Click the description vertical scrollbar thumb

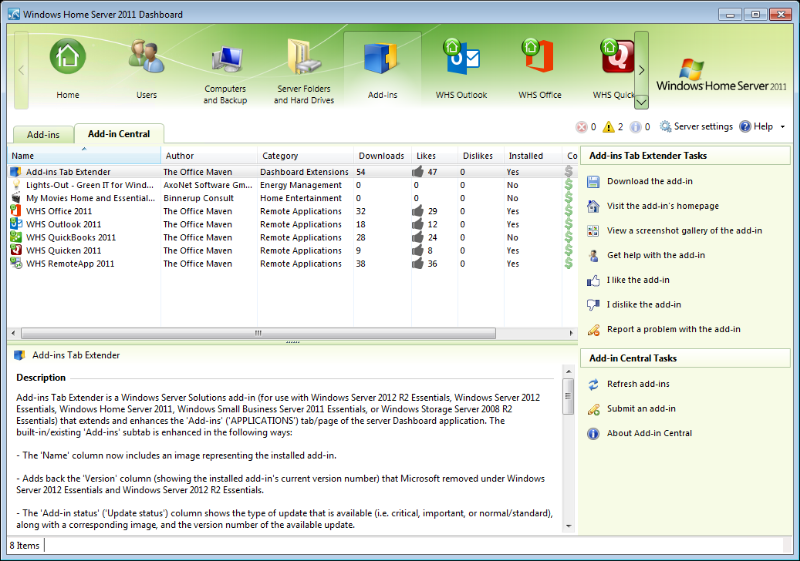click(x=568, y=396)
